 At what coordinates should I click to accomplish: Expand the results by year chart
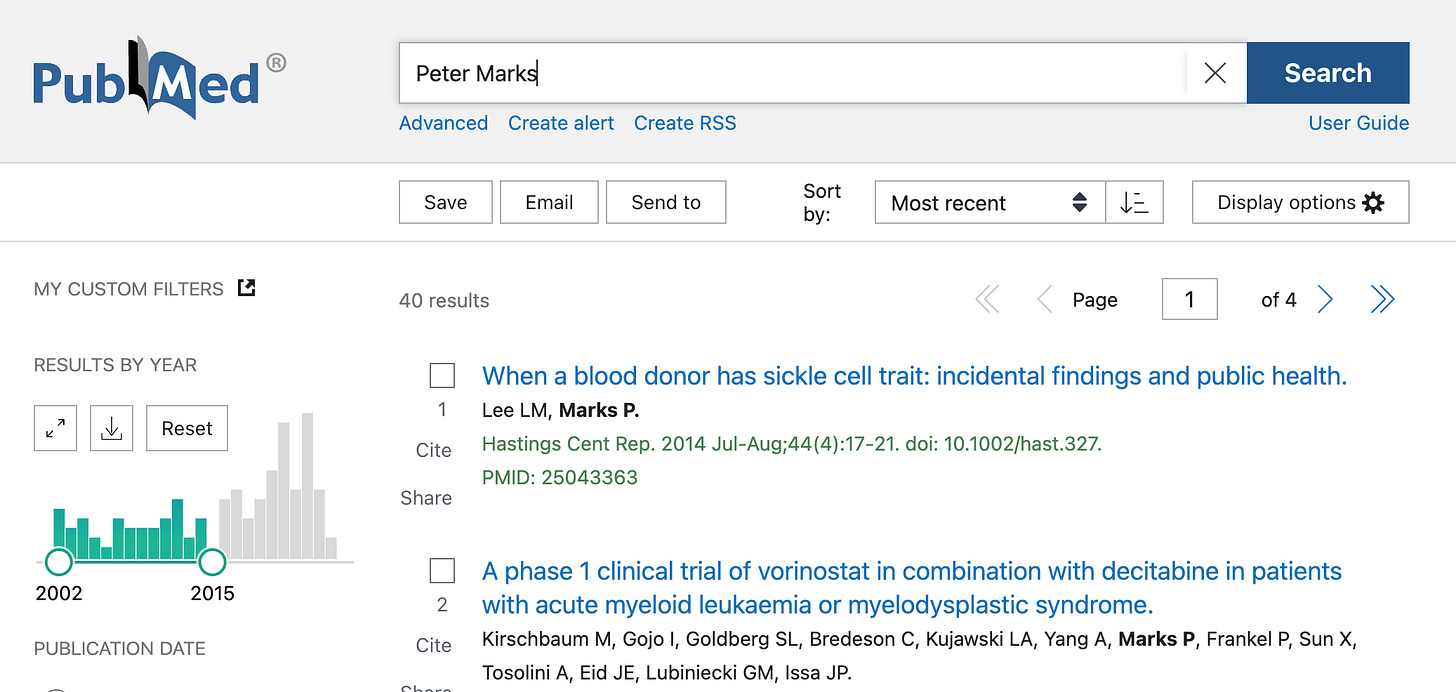[x=55, y=428]
